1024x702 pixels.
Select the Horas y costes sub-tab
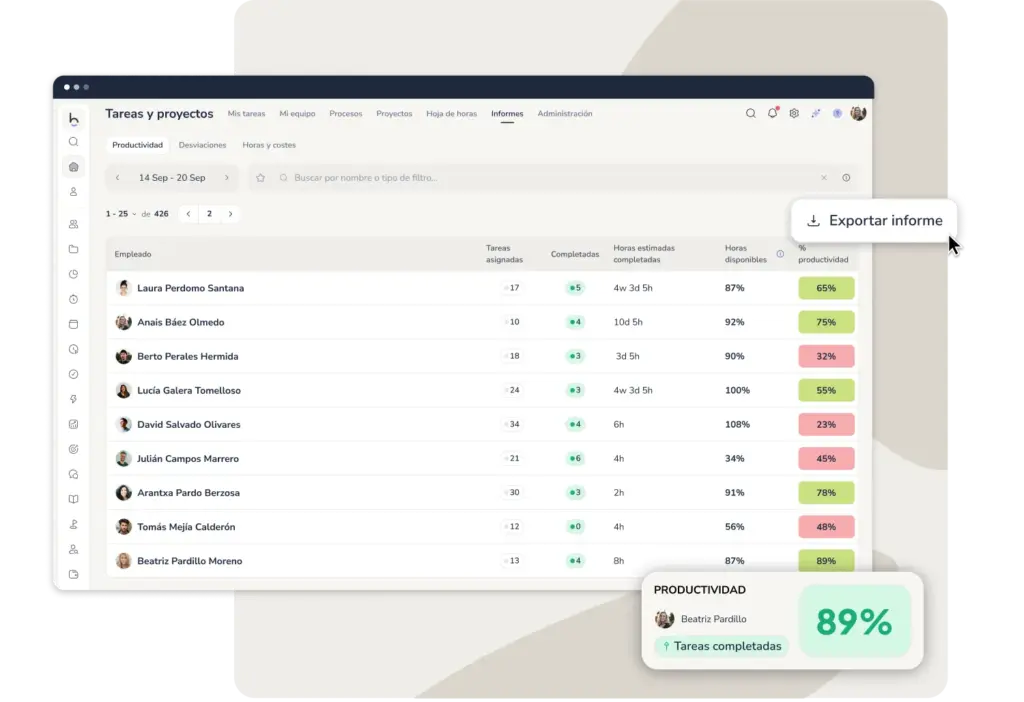coord(269,145)
